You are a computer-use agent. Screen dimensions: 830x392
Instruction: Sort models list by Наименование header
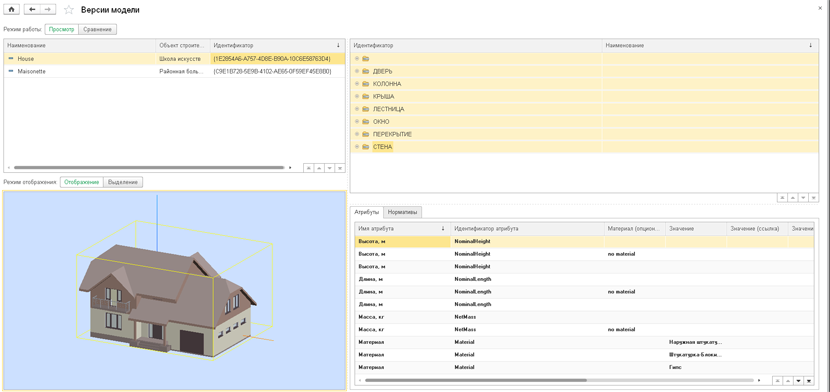80,45
